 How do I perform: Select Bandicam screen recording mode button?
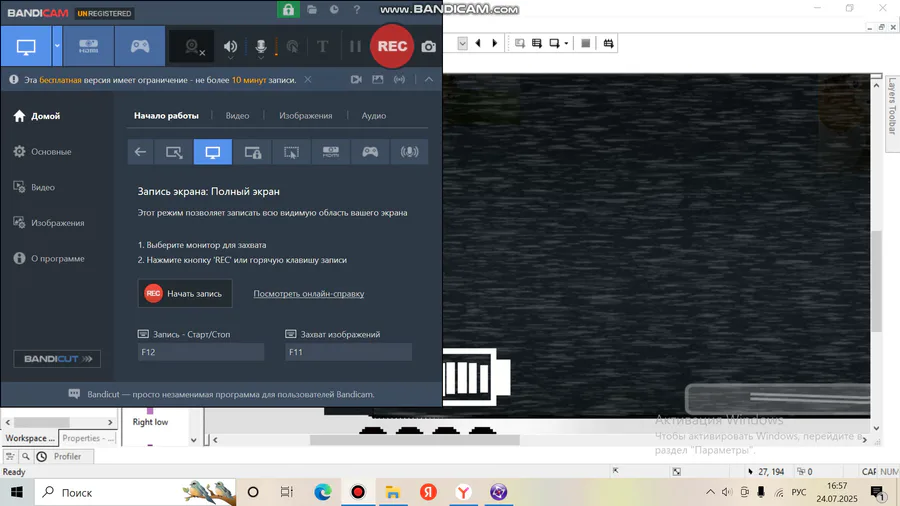(26, 46)
